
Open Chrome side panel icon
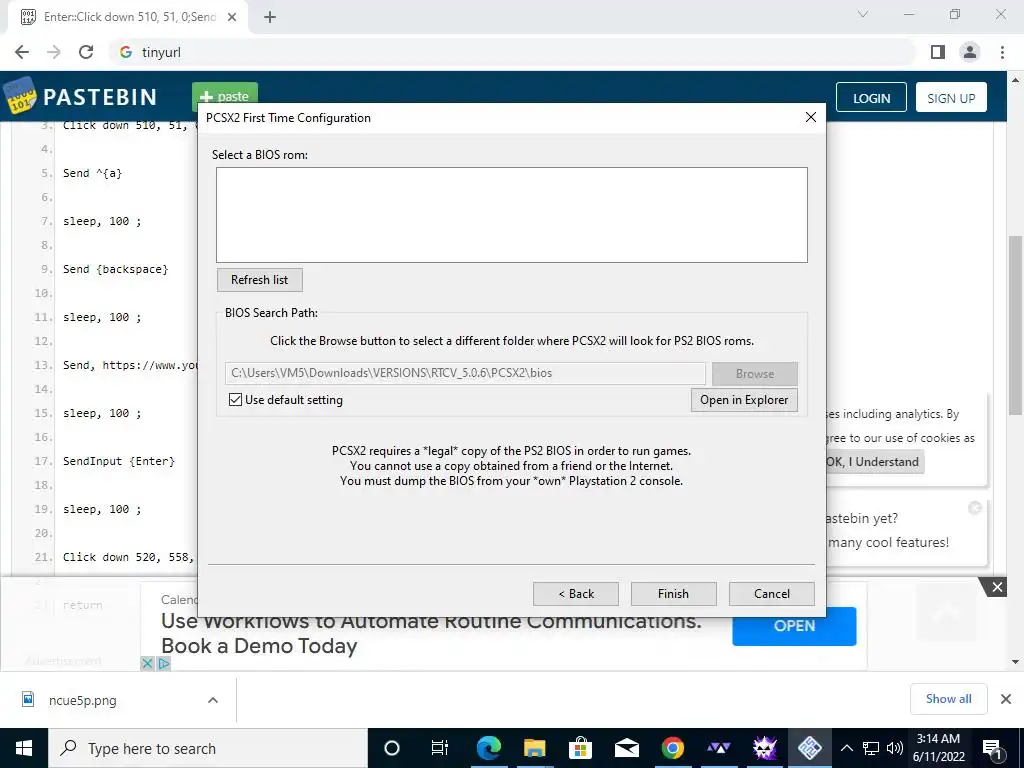click(937, 52)
